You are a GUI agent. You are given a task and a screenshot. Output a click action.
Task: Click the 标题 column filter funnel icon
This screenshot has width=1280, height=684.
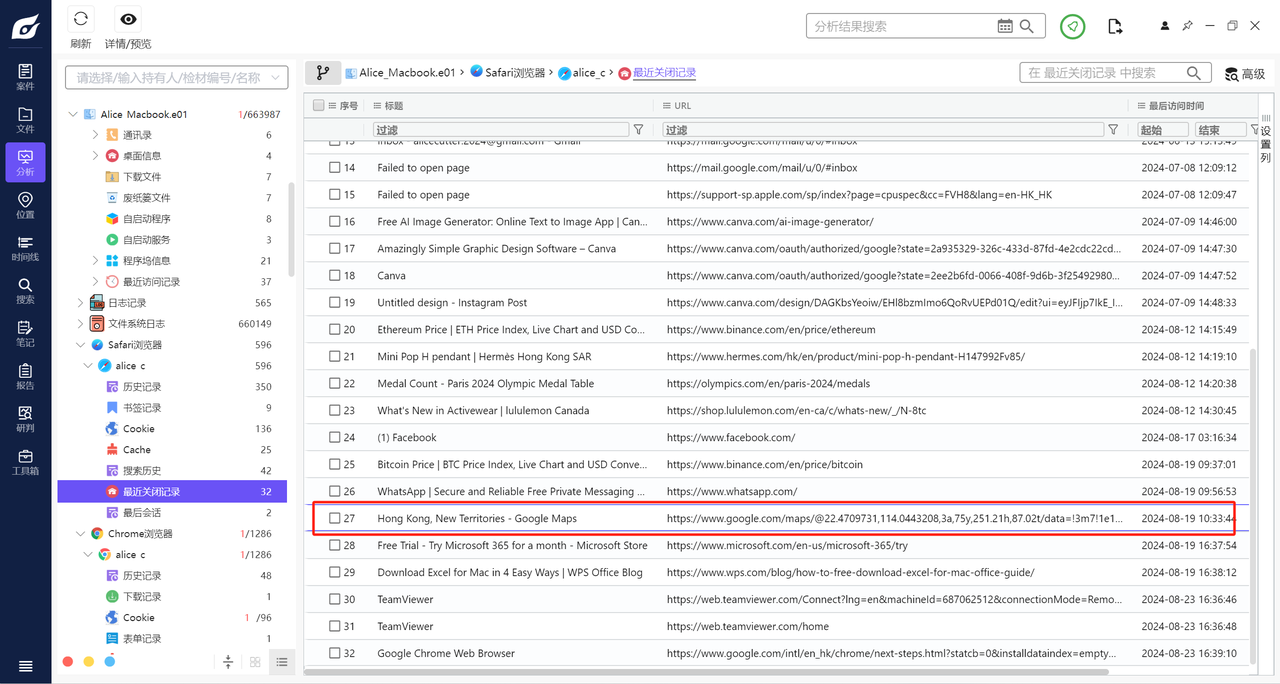(x=638, y=130)
